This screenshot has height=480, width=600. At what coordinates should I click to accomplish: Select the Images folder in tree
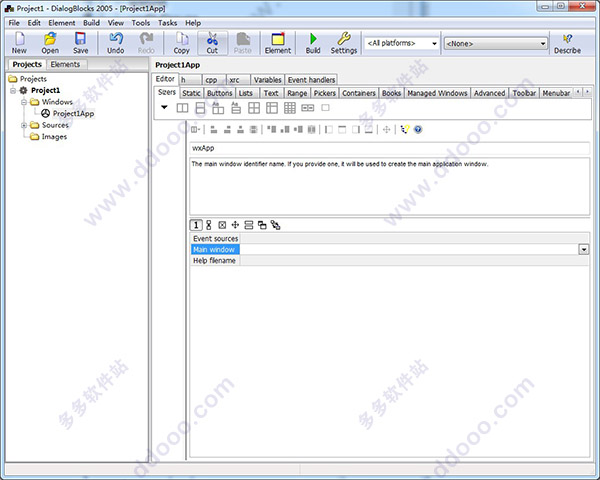point(54,137)
